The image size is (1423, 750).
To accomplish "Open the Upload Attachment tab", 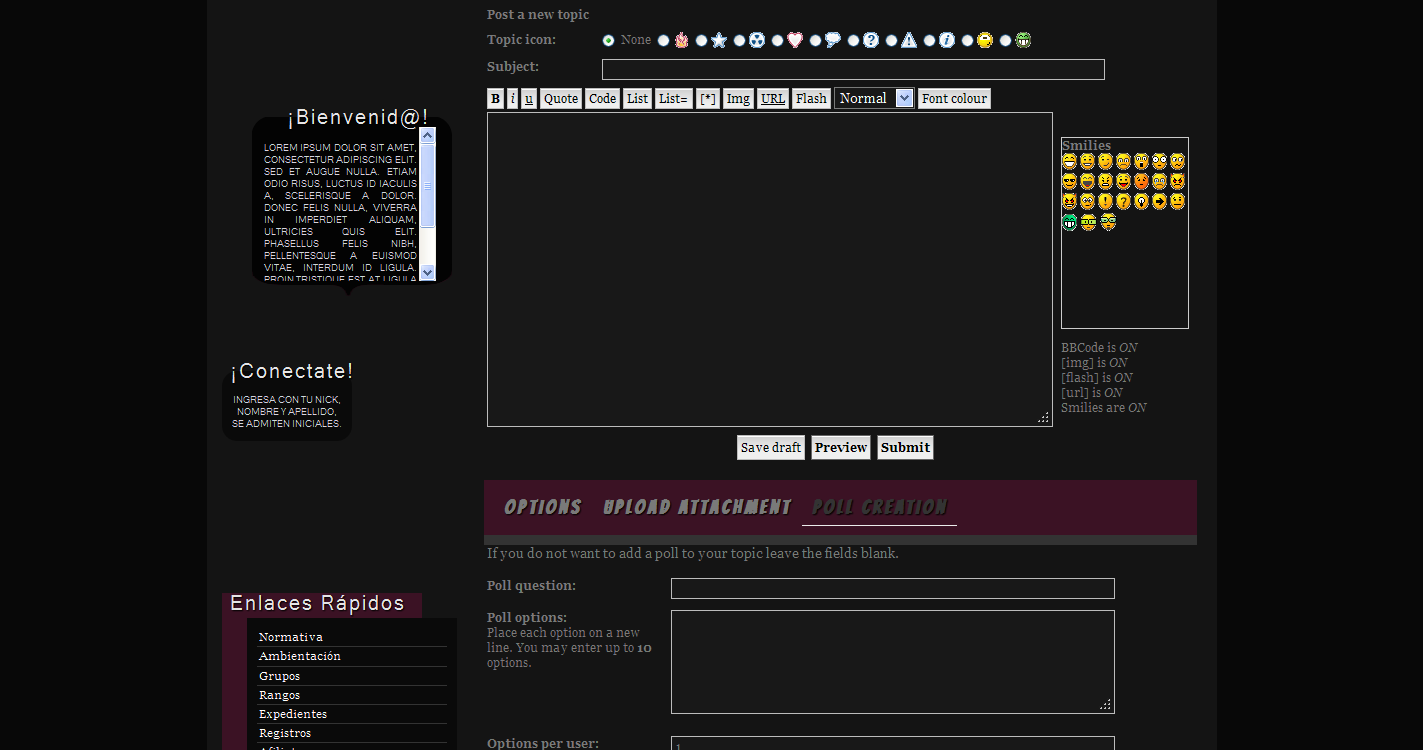I will (x=697, y=507).
